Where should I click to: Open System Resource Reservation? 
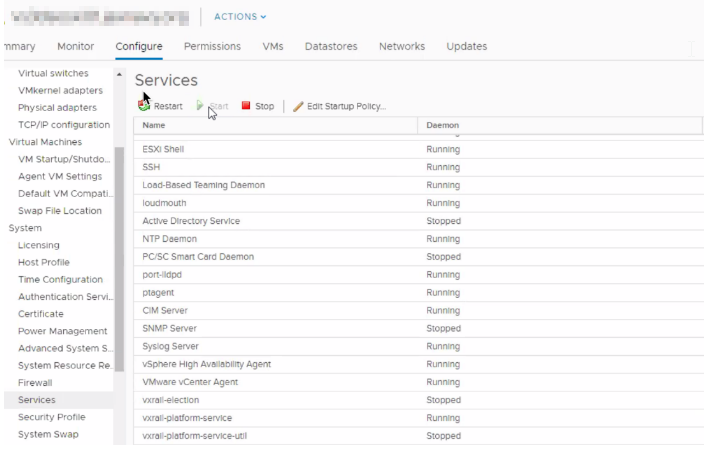coord(64,366)
